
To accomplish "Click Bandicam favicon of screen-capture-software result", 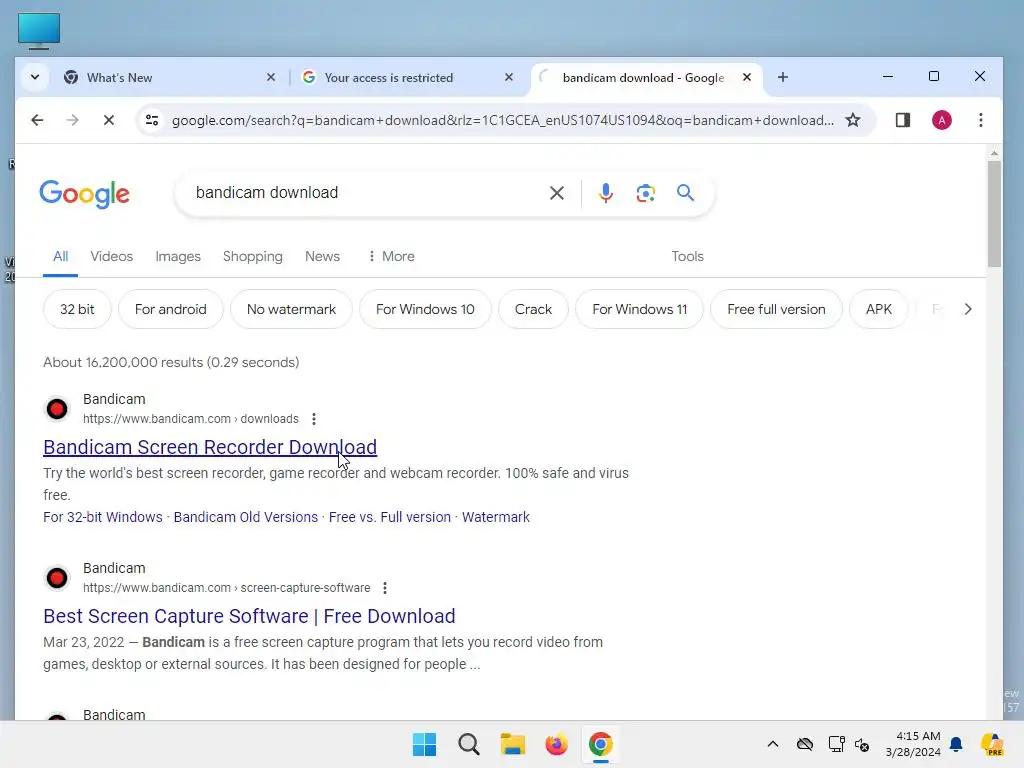I will tap(57, 578).
